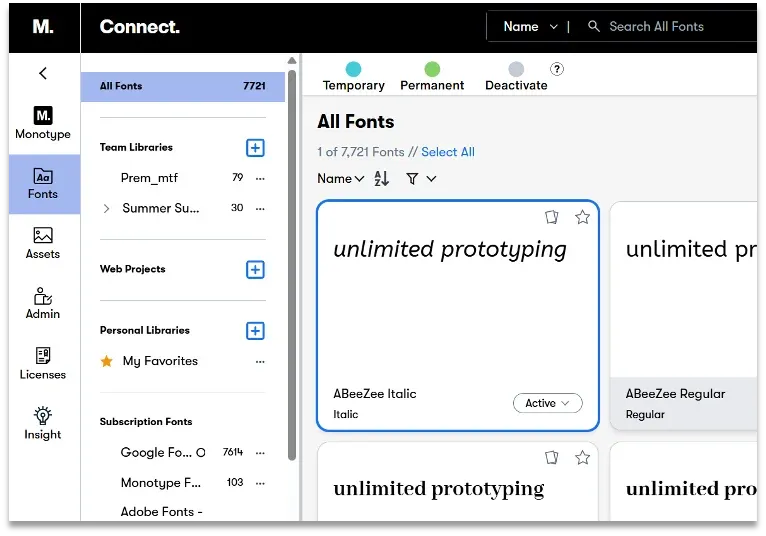Click the ABeeZee Italic font name
766x536 pixels.
375,394
